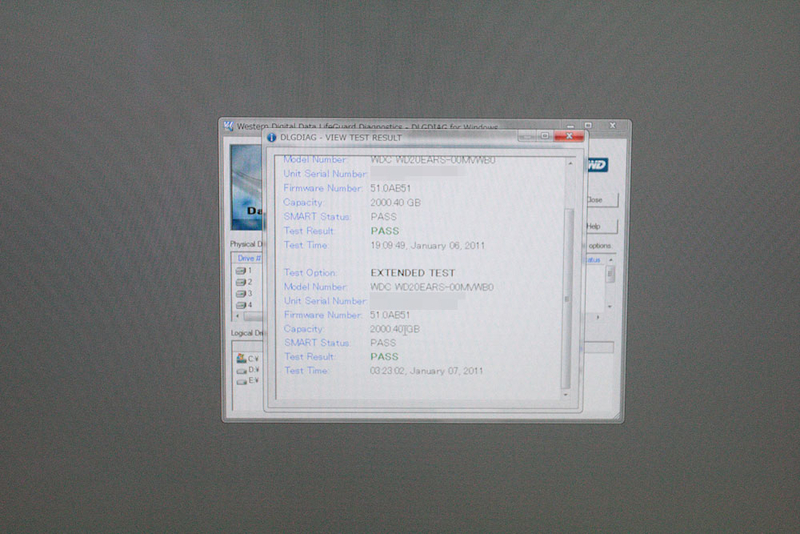The image size is (800, 534).
Task: Click the first SMART Status PASS value
Action: click(384, 217)
